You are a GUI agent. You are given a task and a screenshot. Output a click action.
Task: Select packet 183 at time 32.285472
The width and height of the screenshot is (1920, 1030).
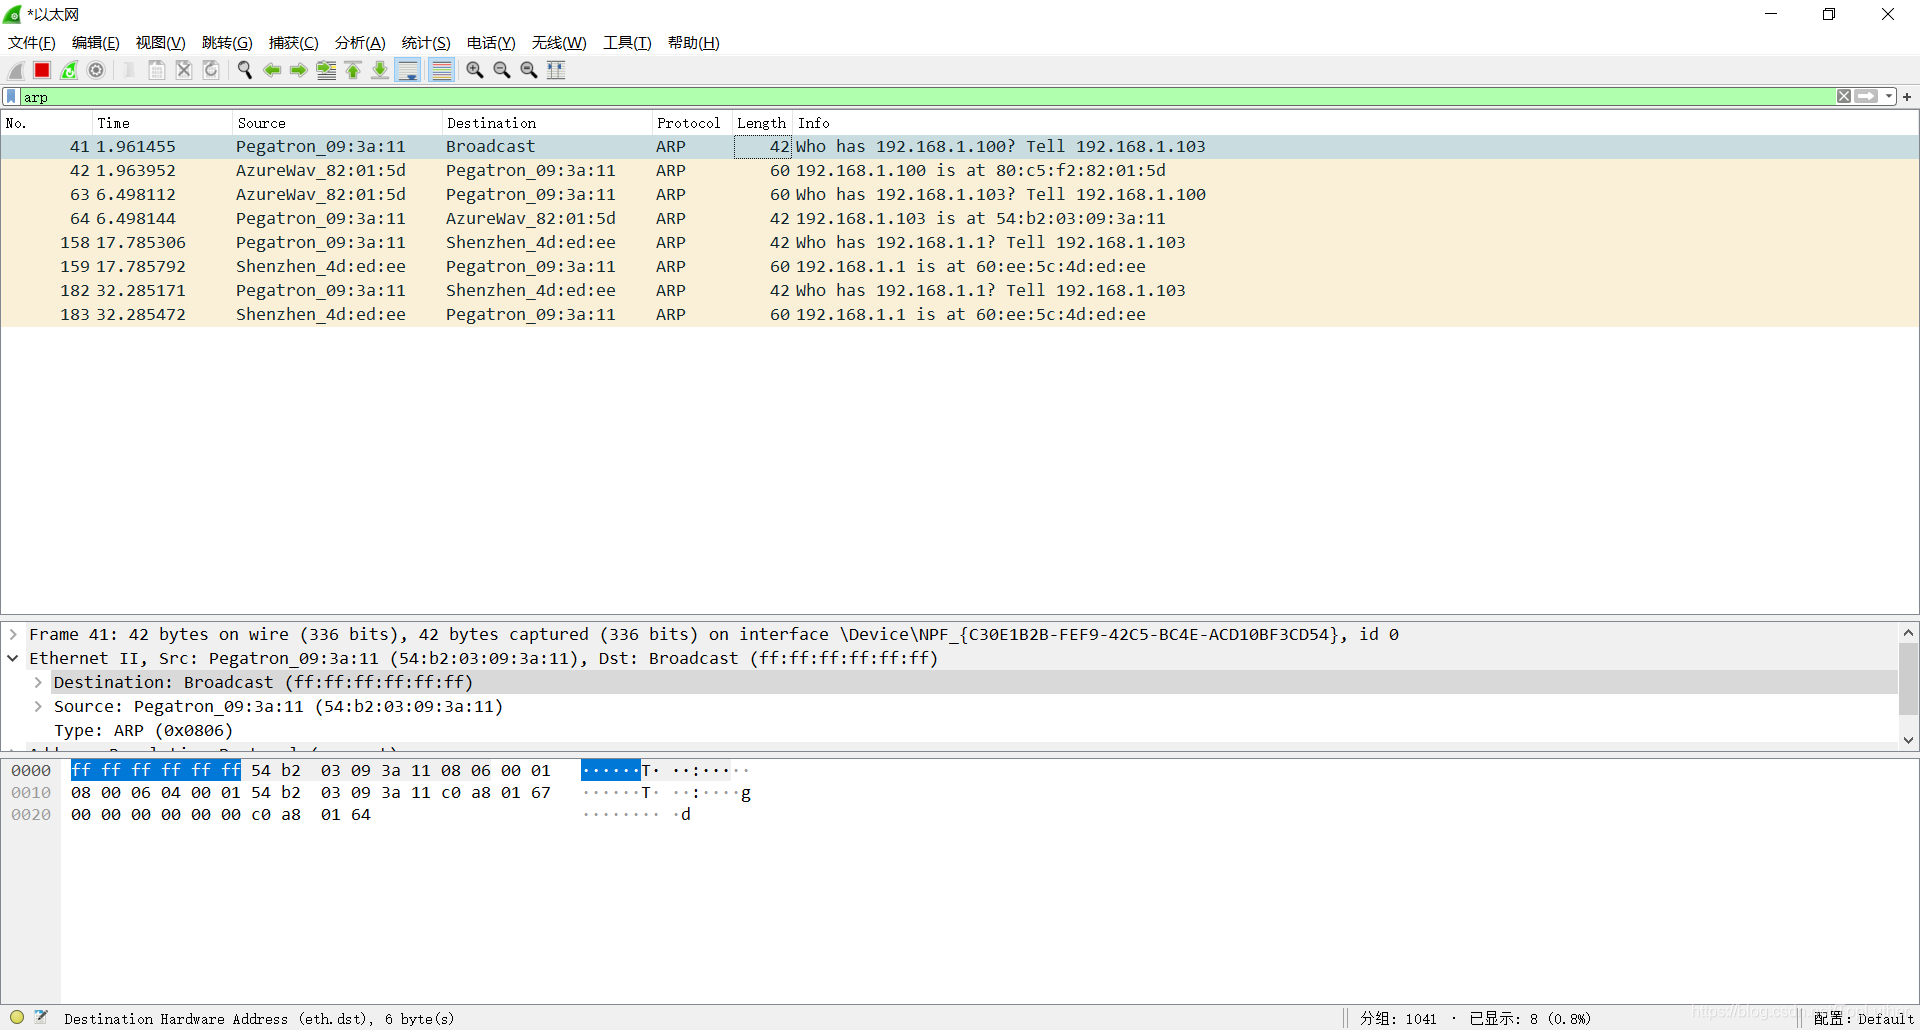(959, 314)
